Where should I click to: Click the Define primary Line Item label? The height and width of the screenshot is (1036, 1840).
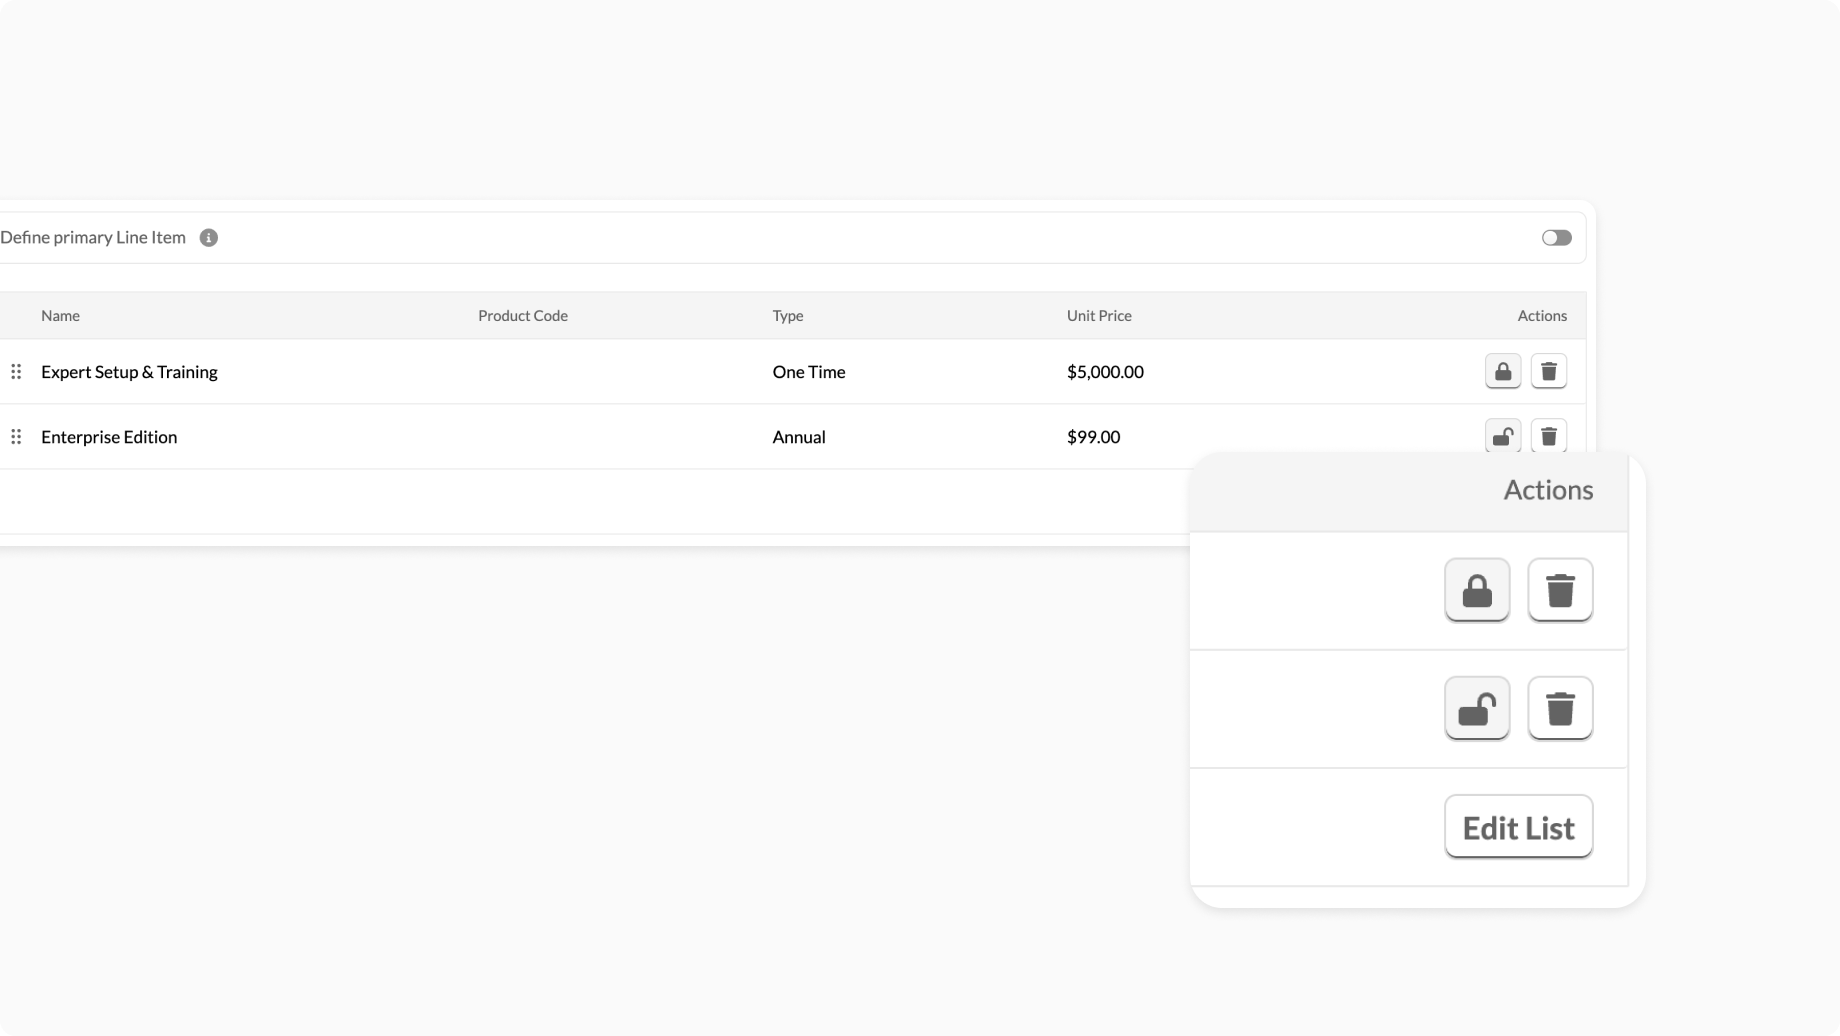pos(93,238)
